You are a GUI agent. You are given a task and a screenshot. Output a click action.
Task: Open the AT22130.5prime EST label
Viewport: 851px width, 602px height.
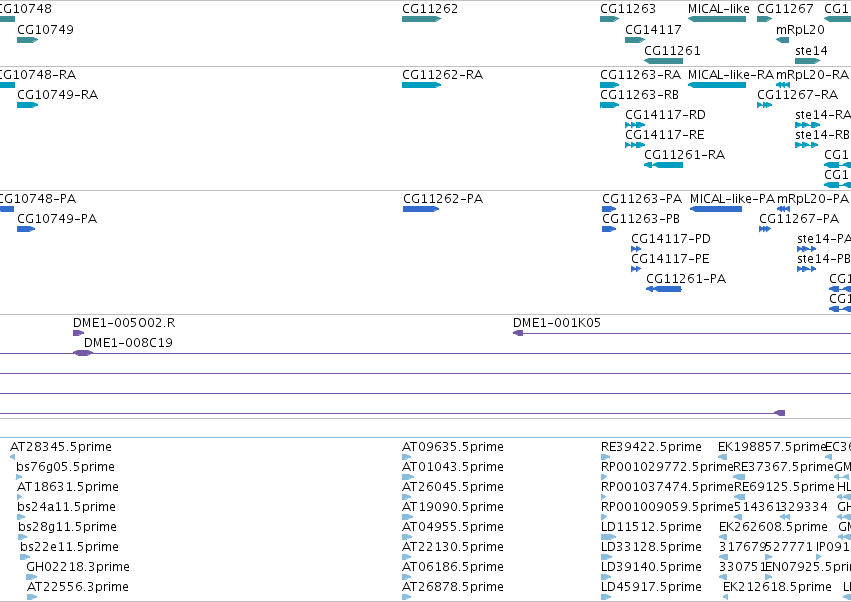coord(453,547)
